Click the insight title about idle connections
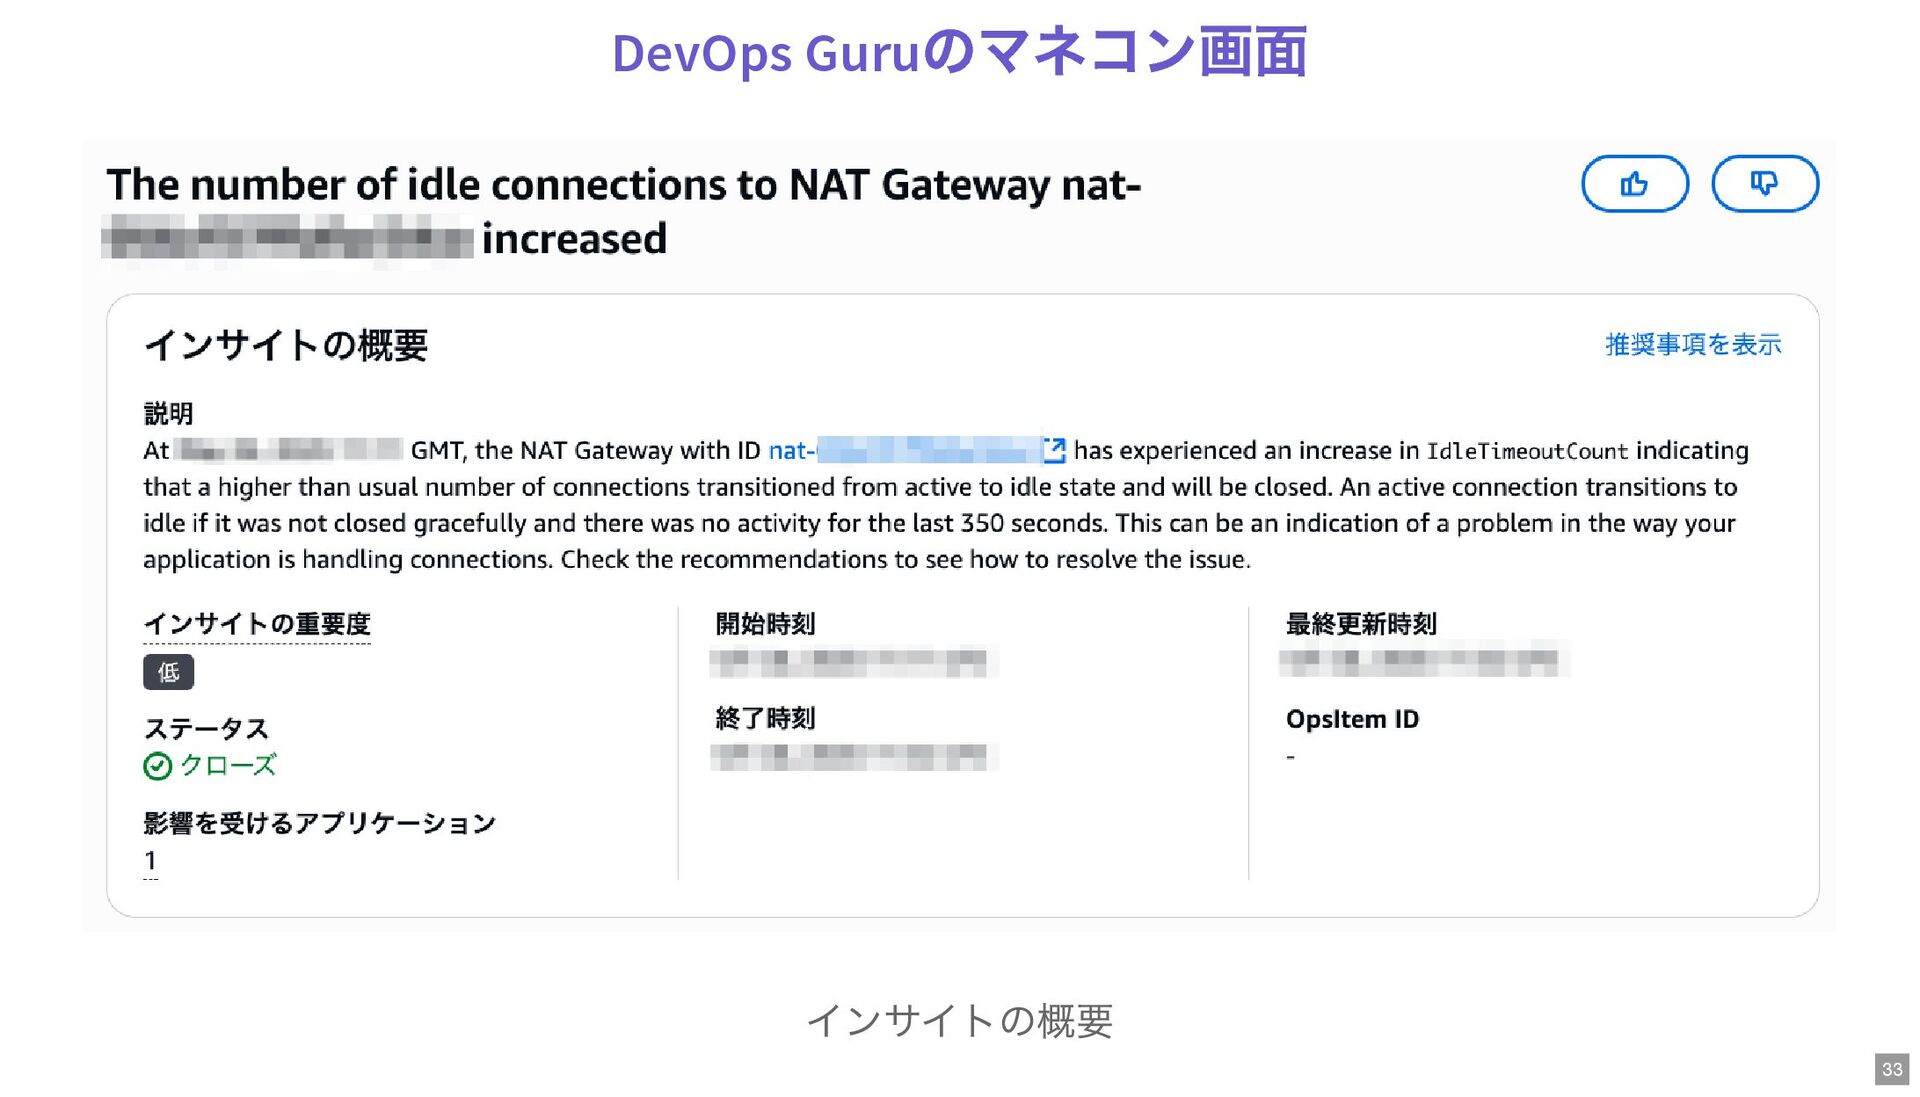The image size is (1920, 1097). point(623,186)
